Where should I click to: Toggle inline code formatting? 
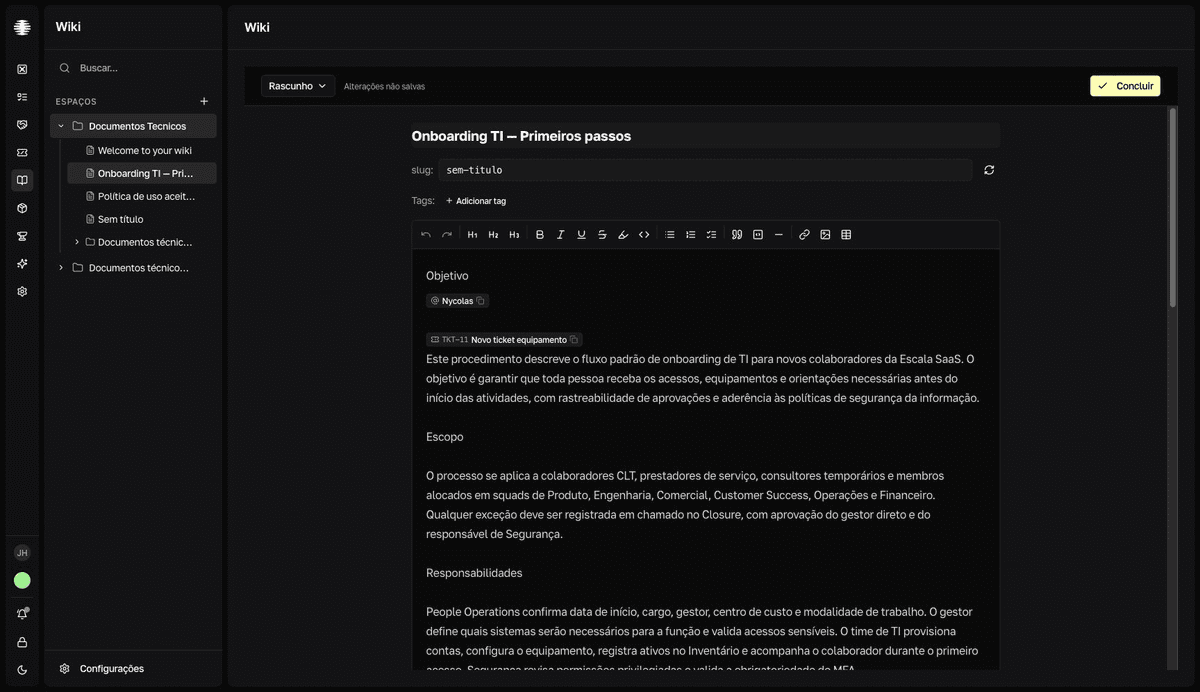pyautogui.click(x=644, y=235)
